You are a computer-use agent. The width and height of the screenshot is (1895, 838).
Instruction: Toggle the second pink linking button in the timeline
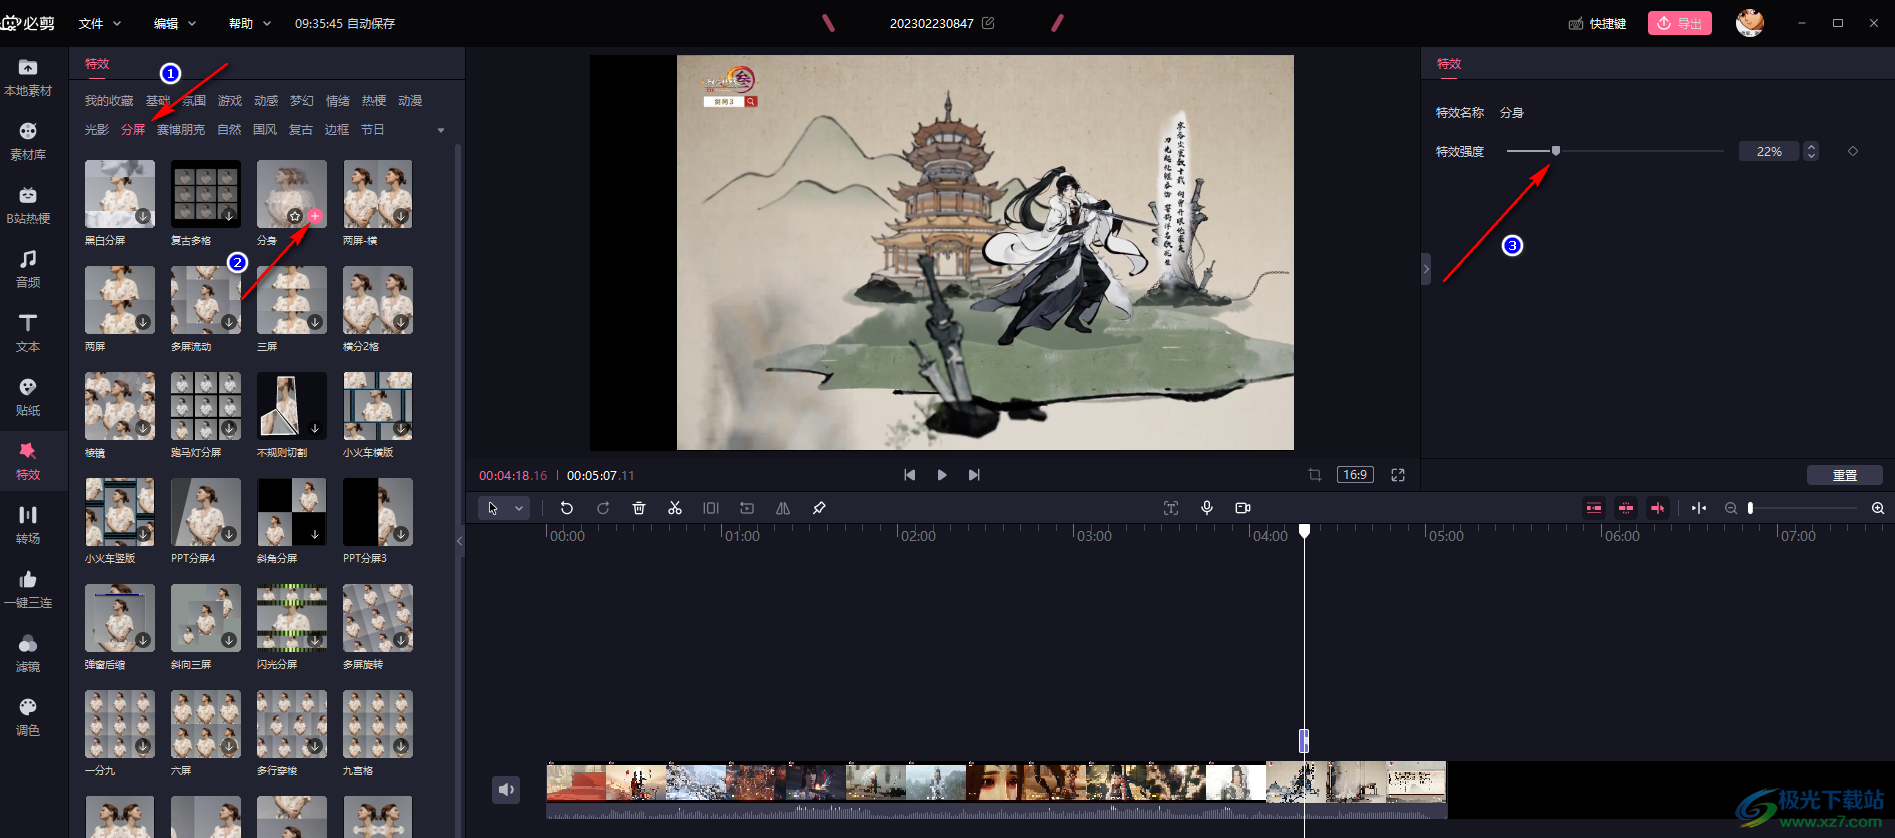(1626, 508)
